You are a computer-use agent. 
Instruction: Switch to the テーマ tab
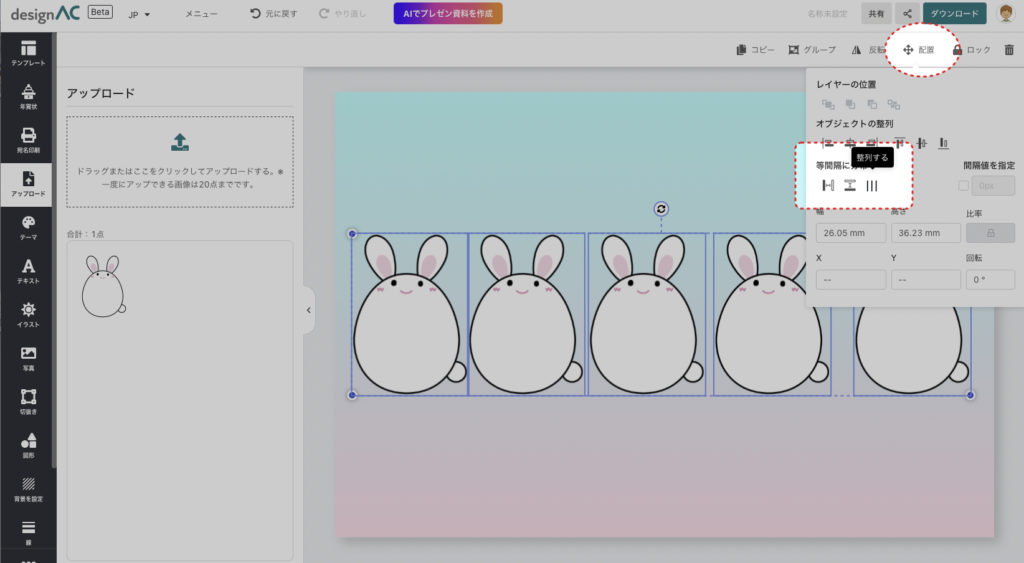[x=28, y=227]
